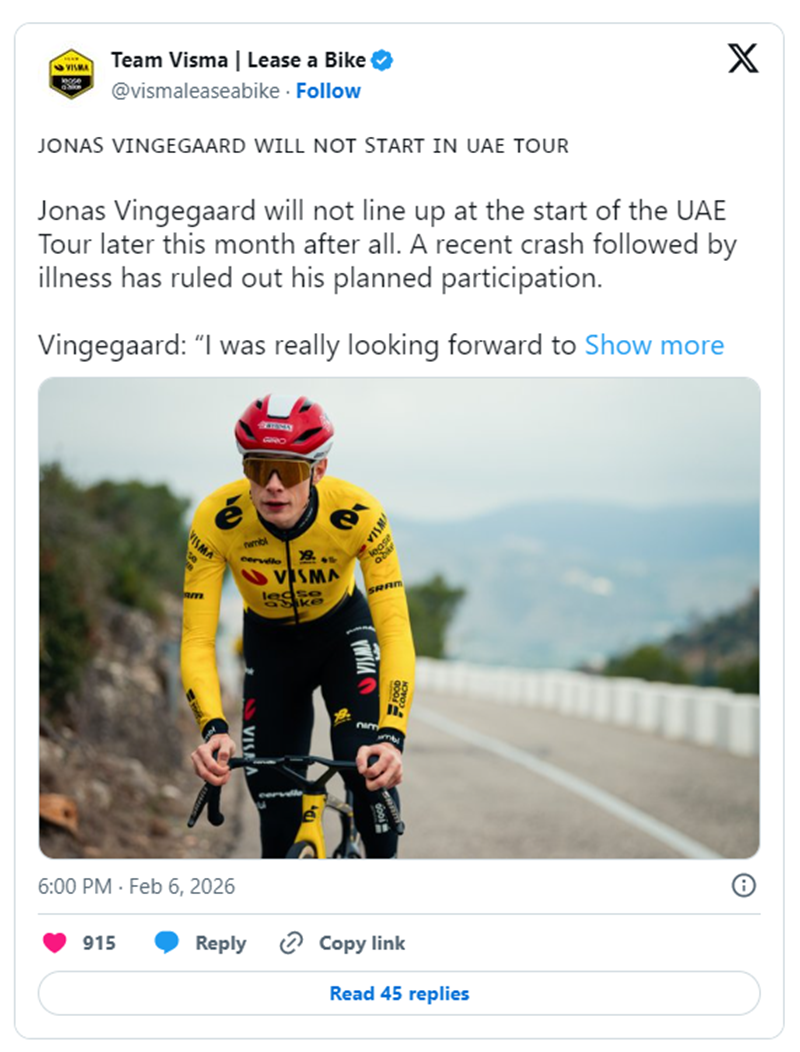
Task: Click the blue reply speech bubble icon
Action: (x=167, y=943)
